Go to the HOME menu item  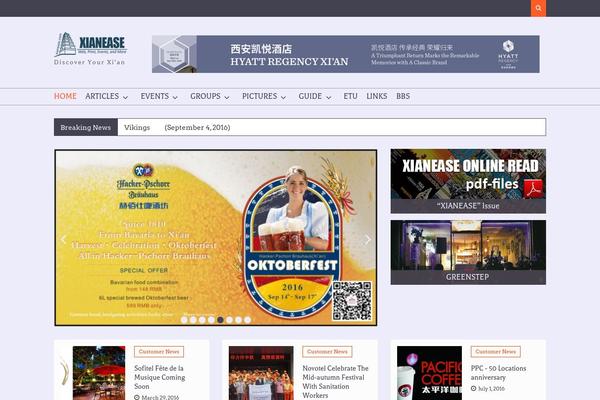[x=65, y=96]
